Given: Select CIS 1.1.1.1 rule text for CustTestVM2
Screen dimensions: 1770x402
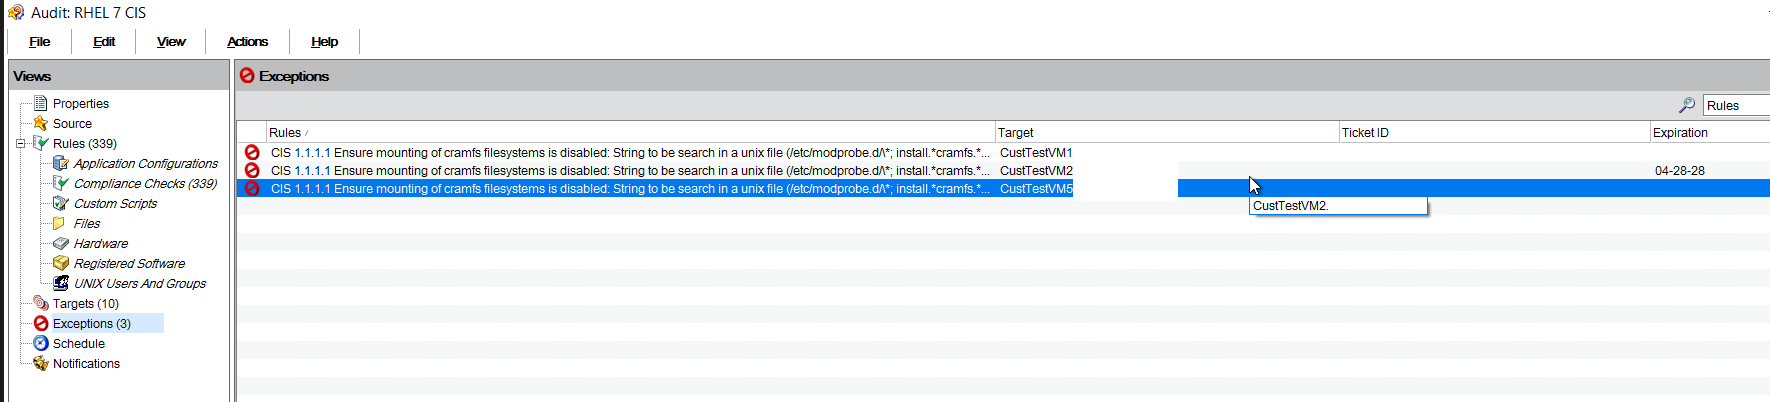Looking at the screenshot, I should point(630,170).
